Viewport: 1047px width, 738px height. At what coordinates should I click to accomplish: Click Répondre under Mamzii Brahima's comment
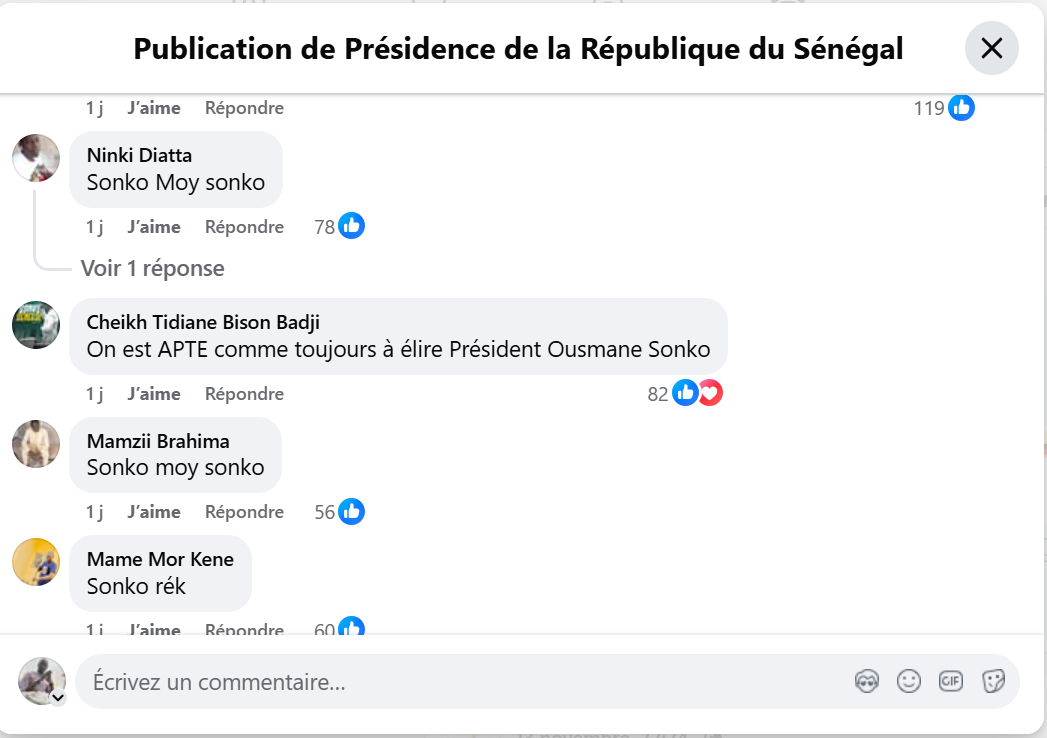coord(244,512)
